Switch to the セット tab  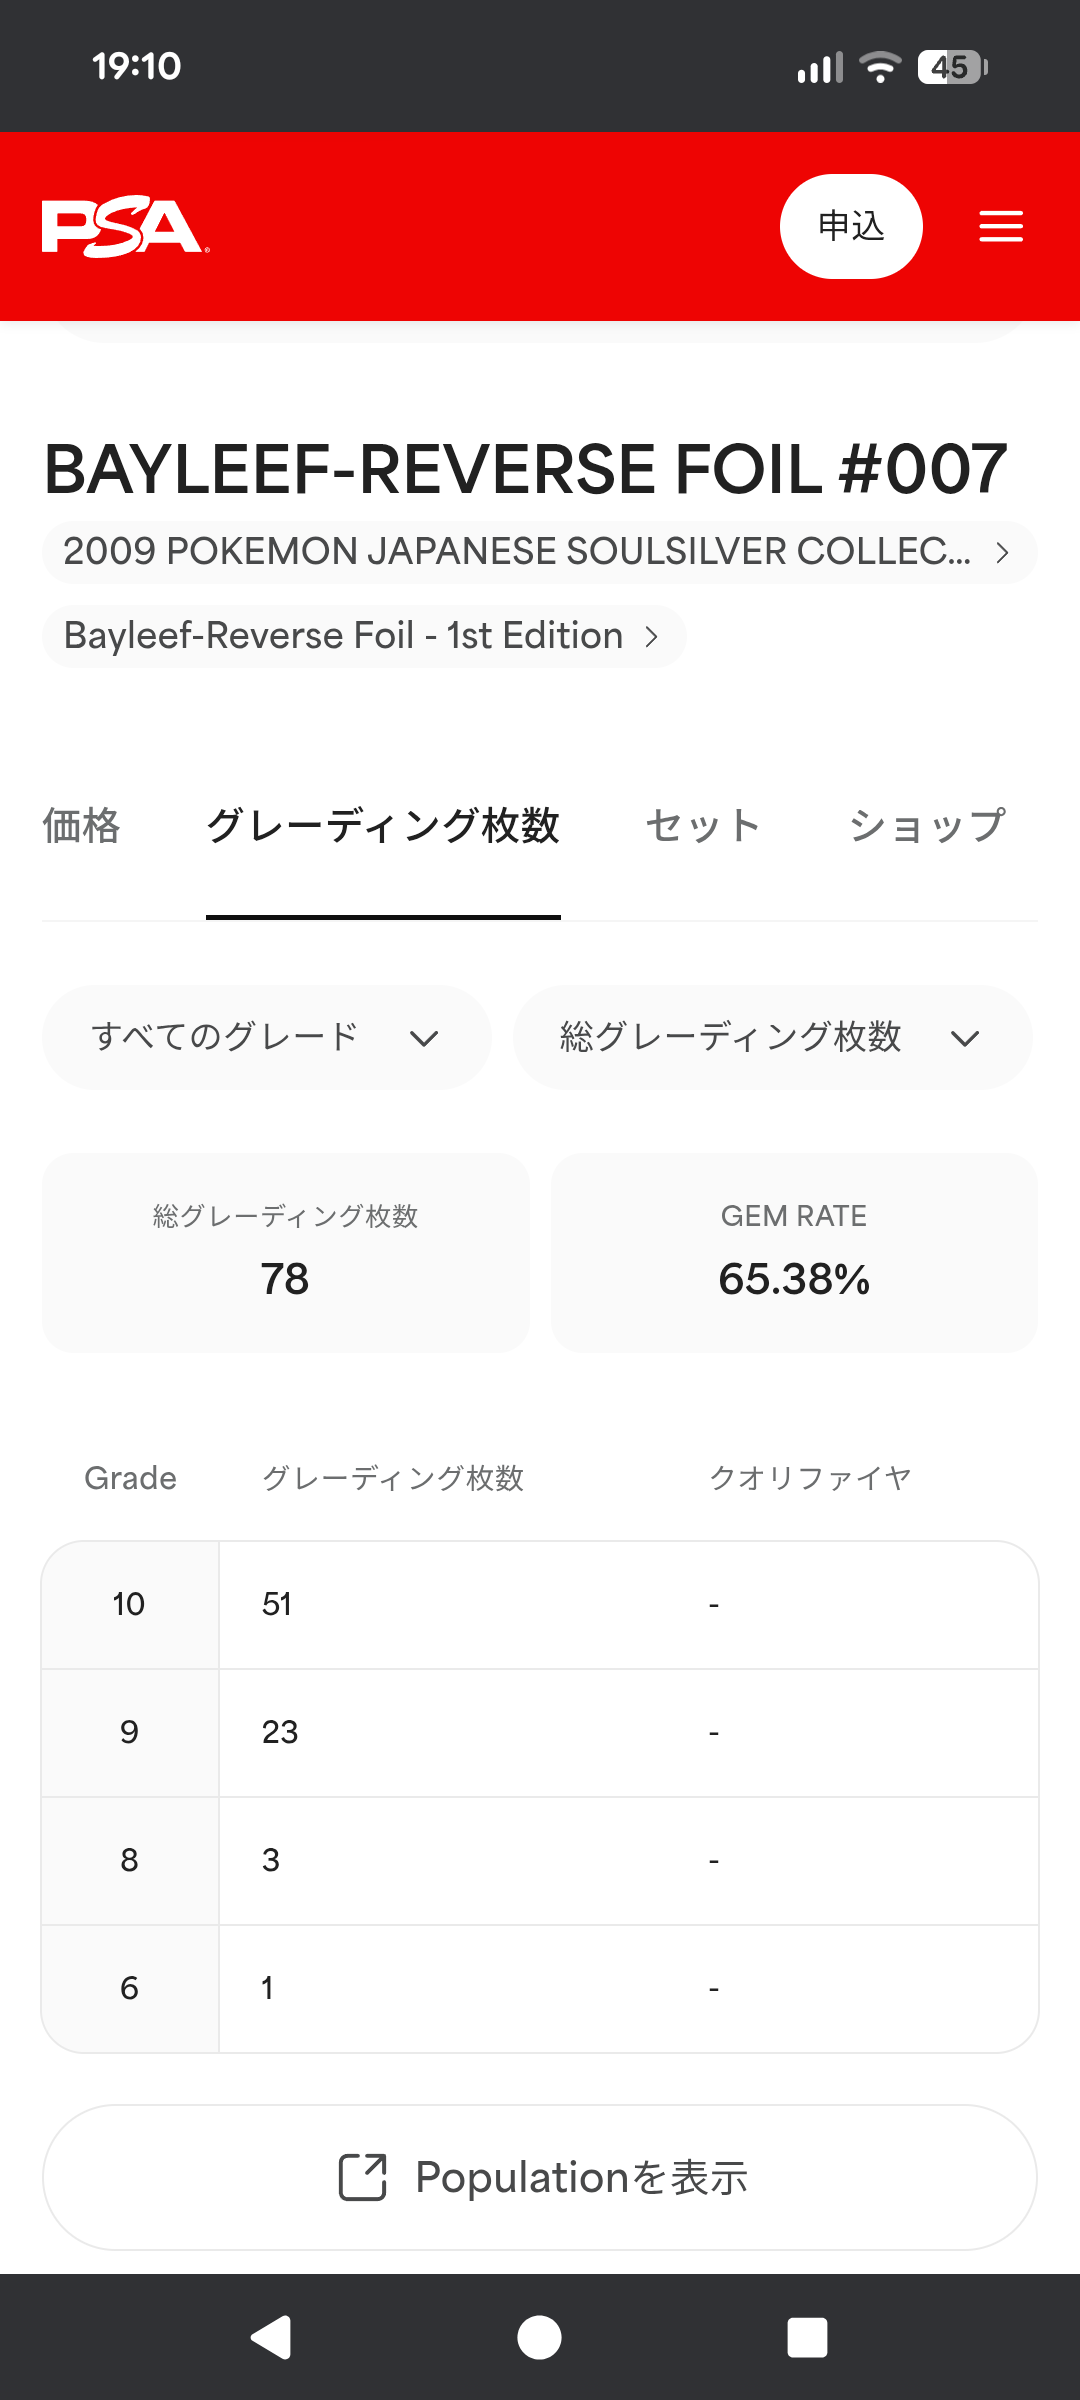(703, 826)
